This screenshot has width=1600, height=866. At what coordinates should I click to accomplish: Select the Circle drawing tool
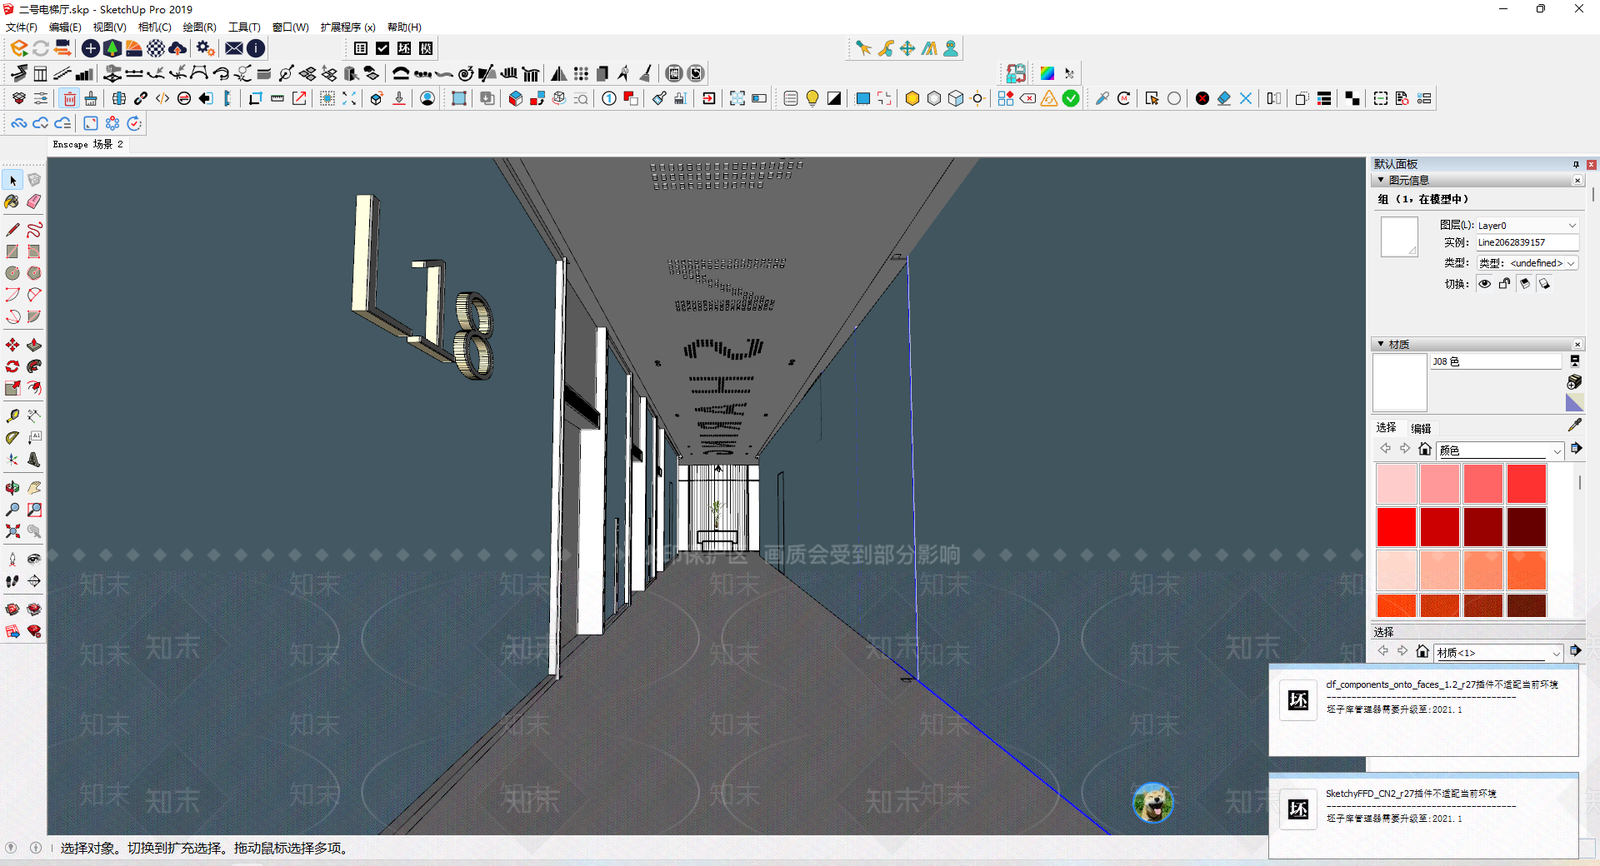coord(12,273)
